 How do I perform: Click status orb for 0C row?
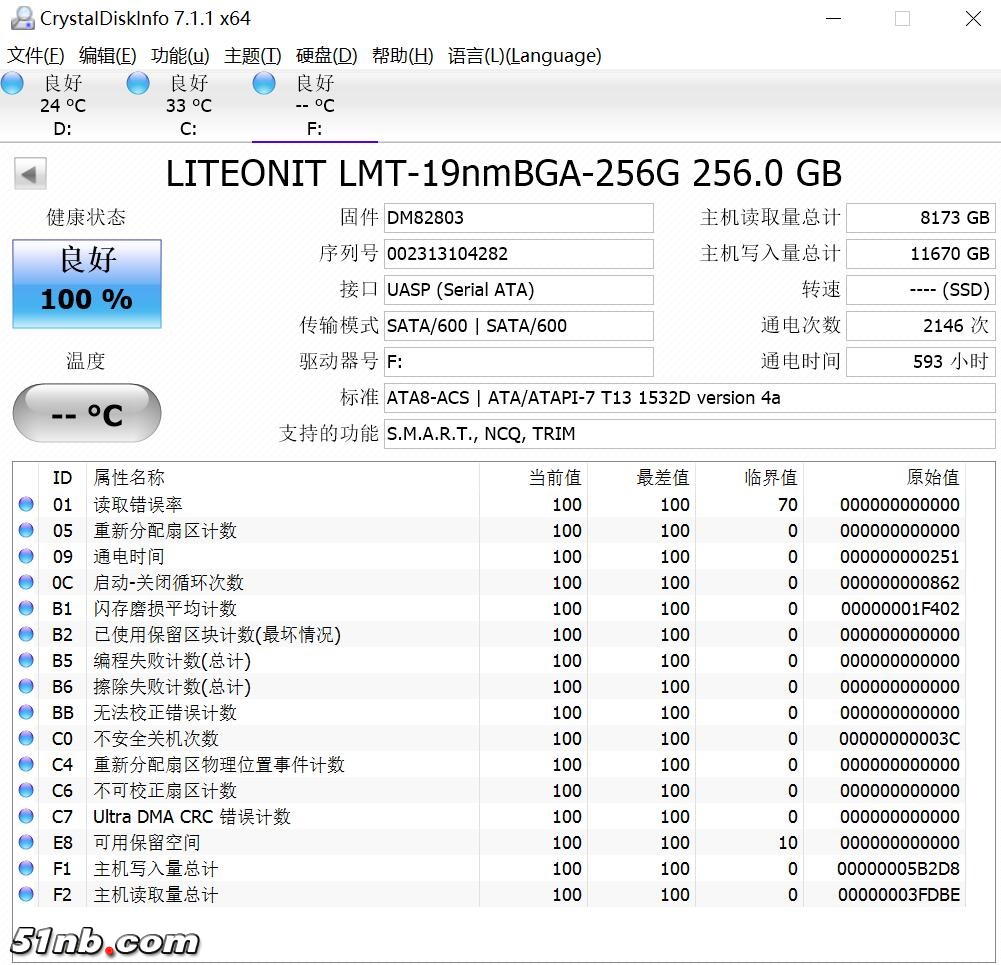[26, 582]
